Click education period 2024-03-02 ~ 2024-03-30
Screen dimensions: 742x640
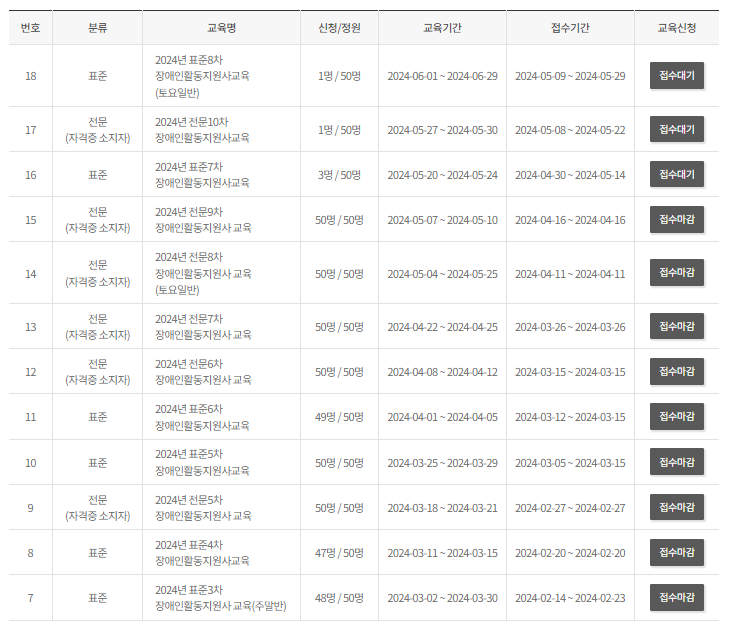click(442, 598)
